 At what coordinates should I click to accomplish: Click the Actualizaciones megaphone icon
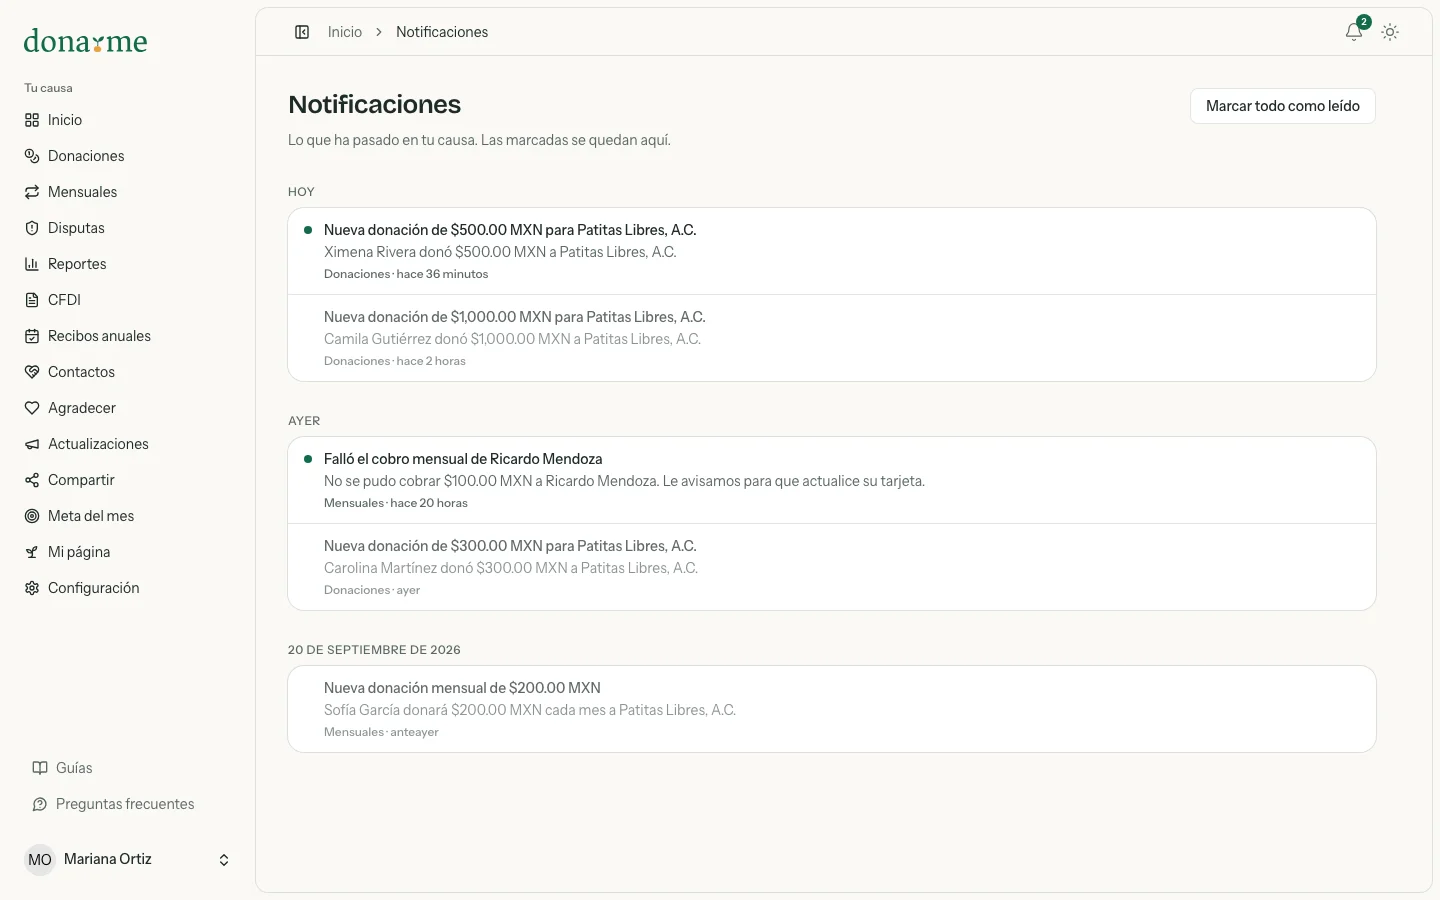[32, 444]
